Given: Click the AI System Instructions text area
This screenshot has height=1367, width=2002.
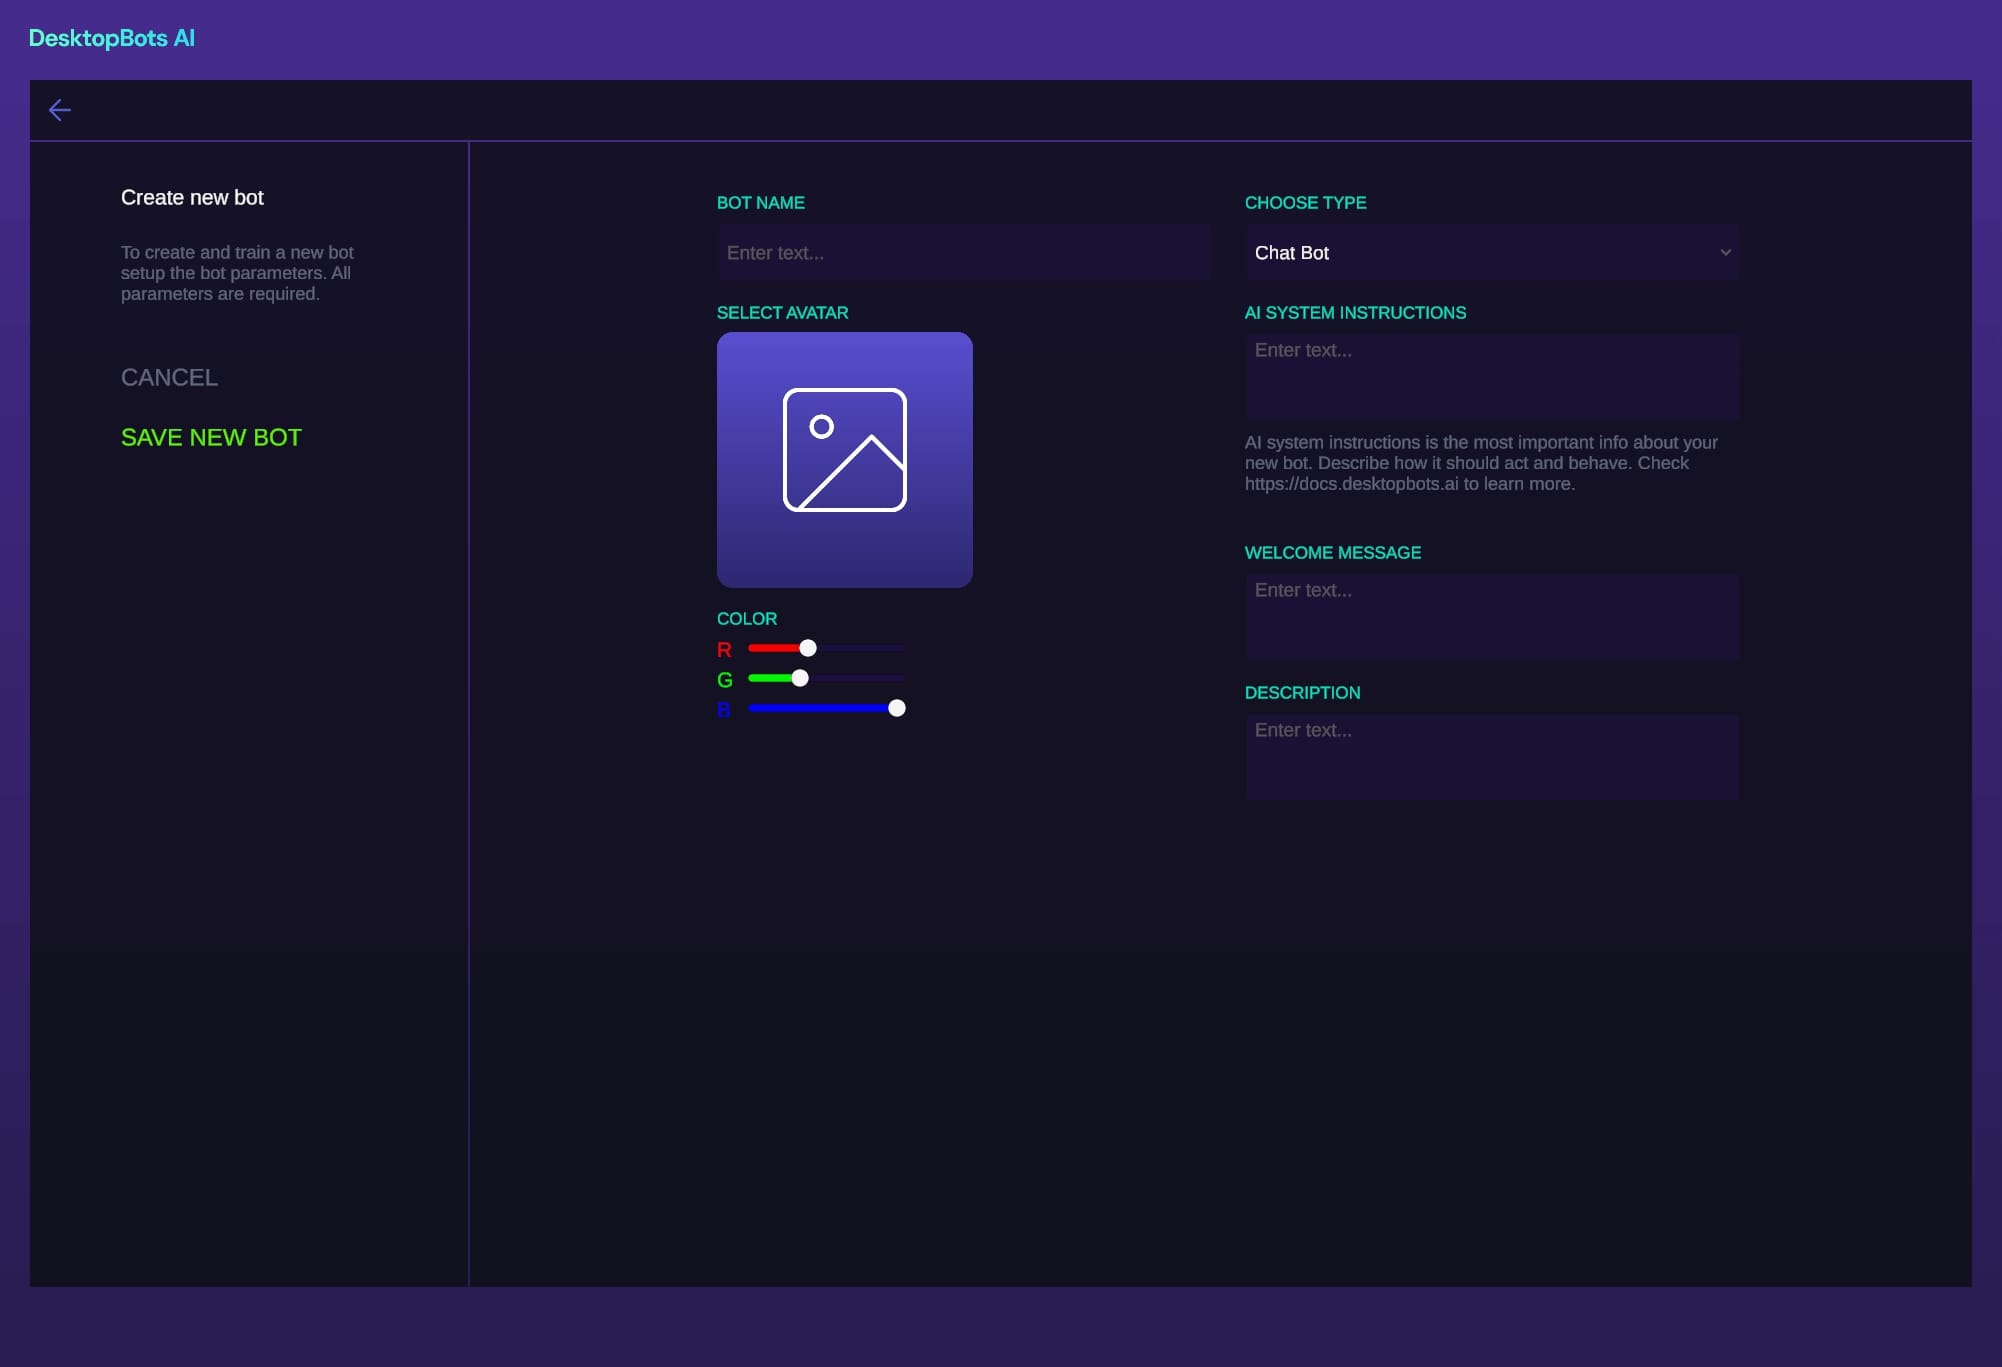Looking at the screenshot, I should 1491,378.
